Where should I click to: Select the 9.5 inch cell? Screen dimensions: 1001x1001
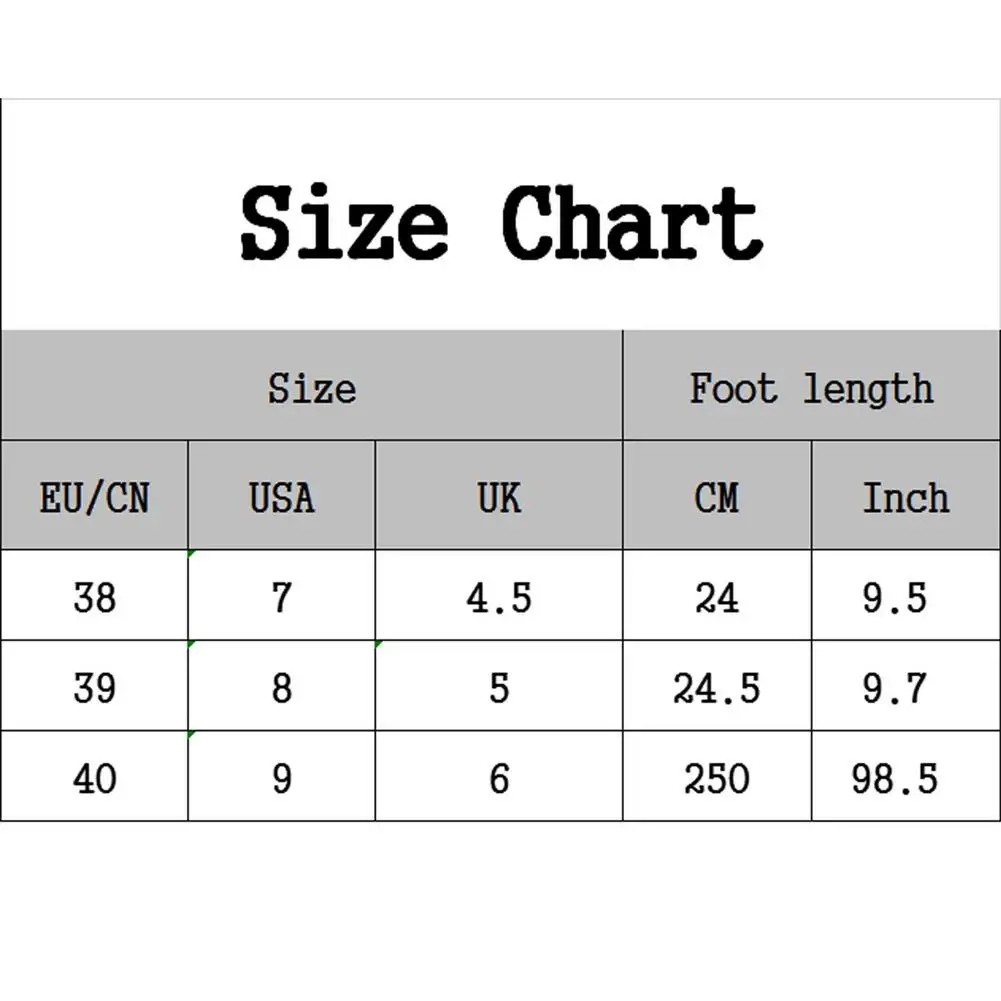click(895, 597)
